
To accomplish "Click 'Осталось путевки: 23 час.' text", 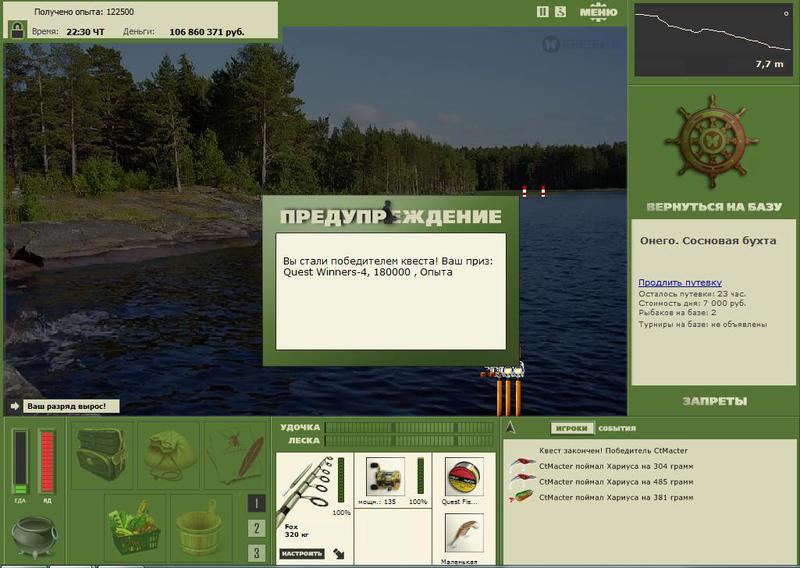I will [x=692, y=294].
